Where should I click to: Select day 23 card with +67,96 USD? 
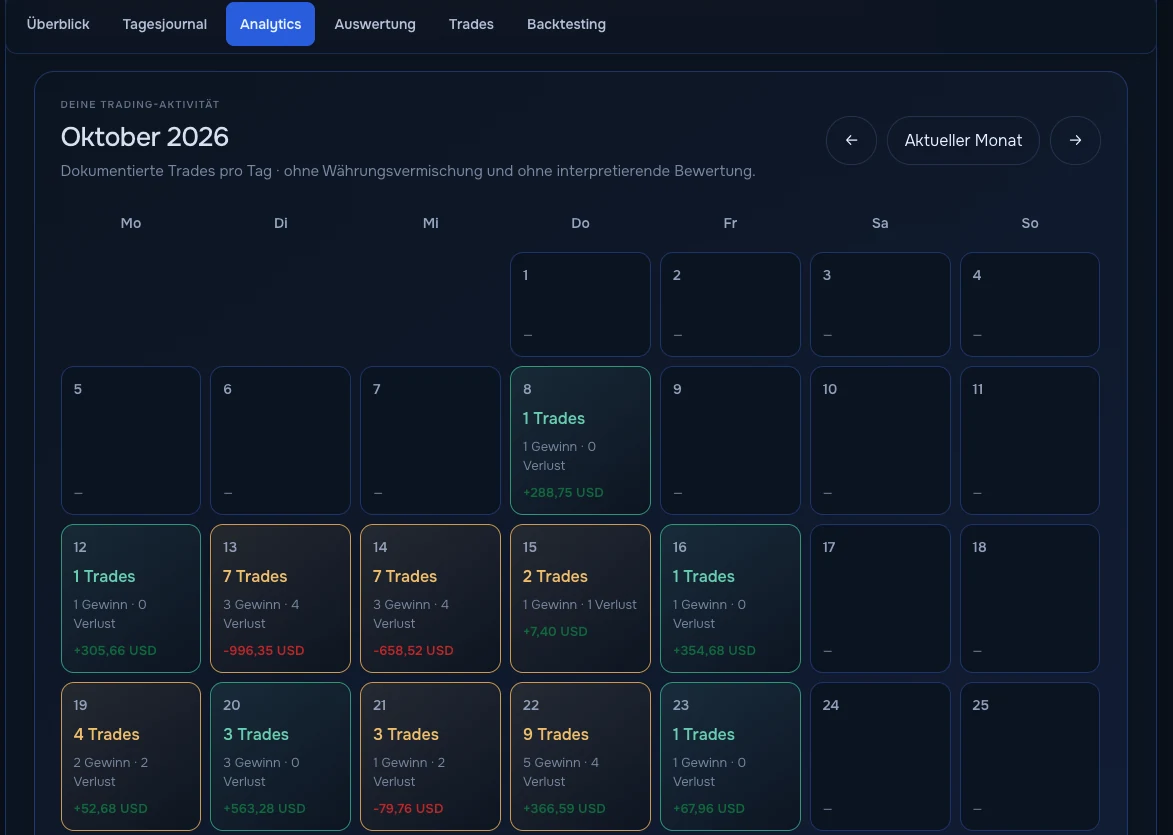point(730,756)
